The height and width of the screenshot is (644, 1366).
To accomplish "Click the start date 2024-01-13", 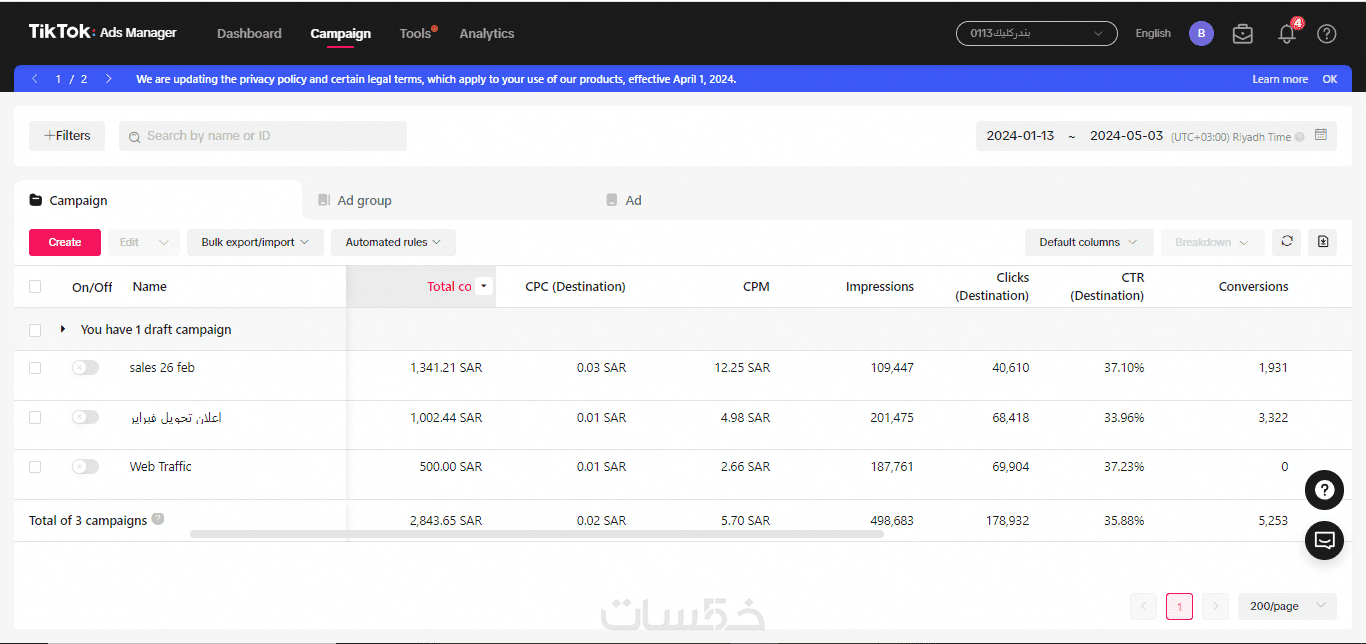I will point(1020,136).
